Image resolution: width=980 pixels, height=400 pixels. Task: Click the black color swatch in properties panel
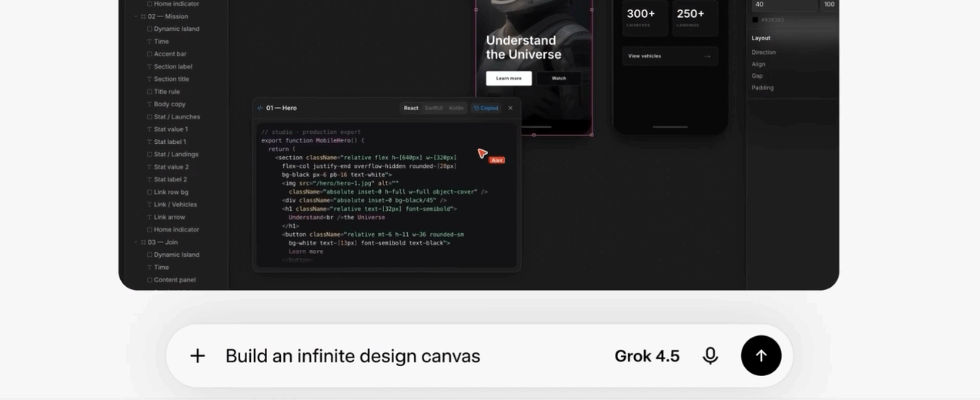755,20
